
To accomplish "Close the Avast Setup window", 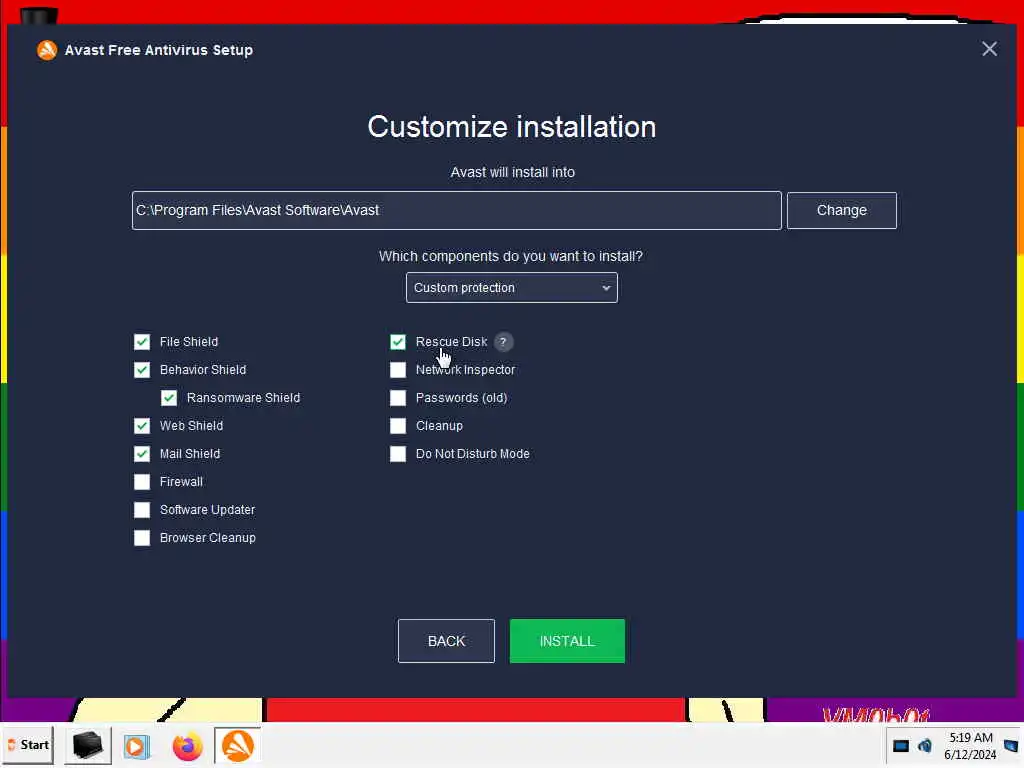I will (x=989, y=49).
